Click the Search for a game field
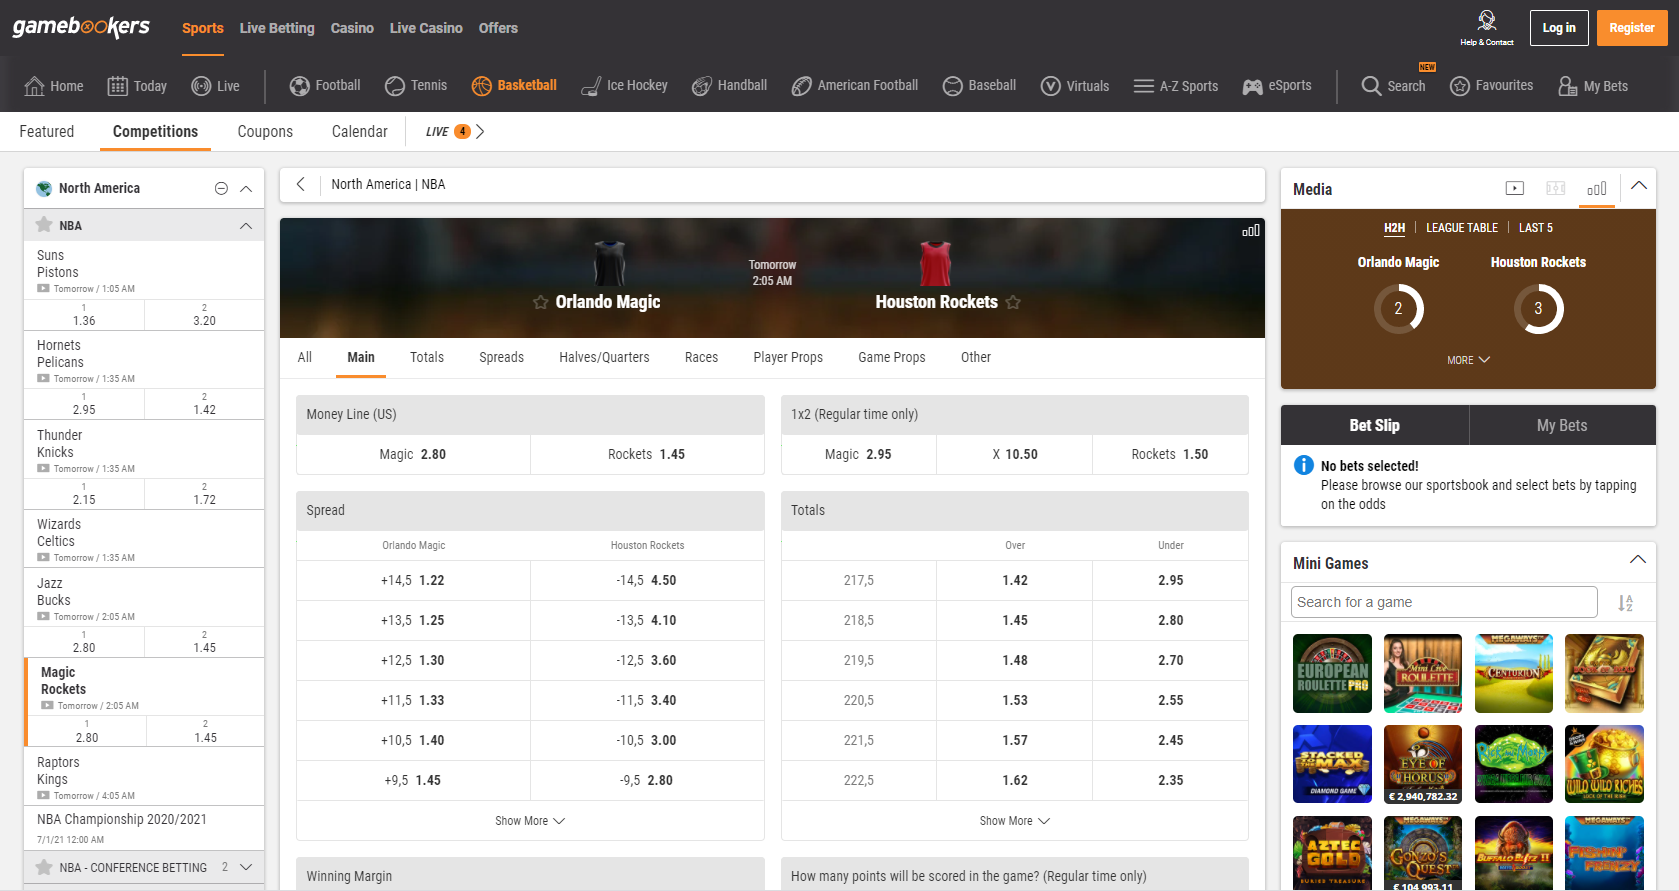The image size is (1679, 891). click(1444, 602)
